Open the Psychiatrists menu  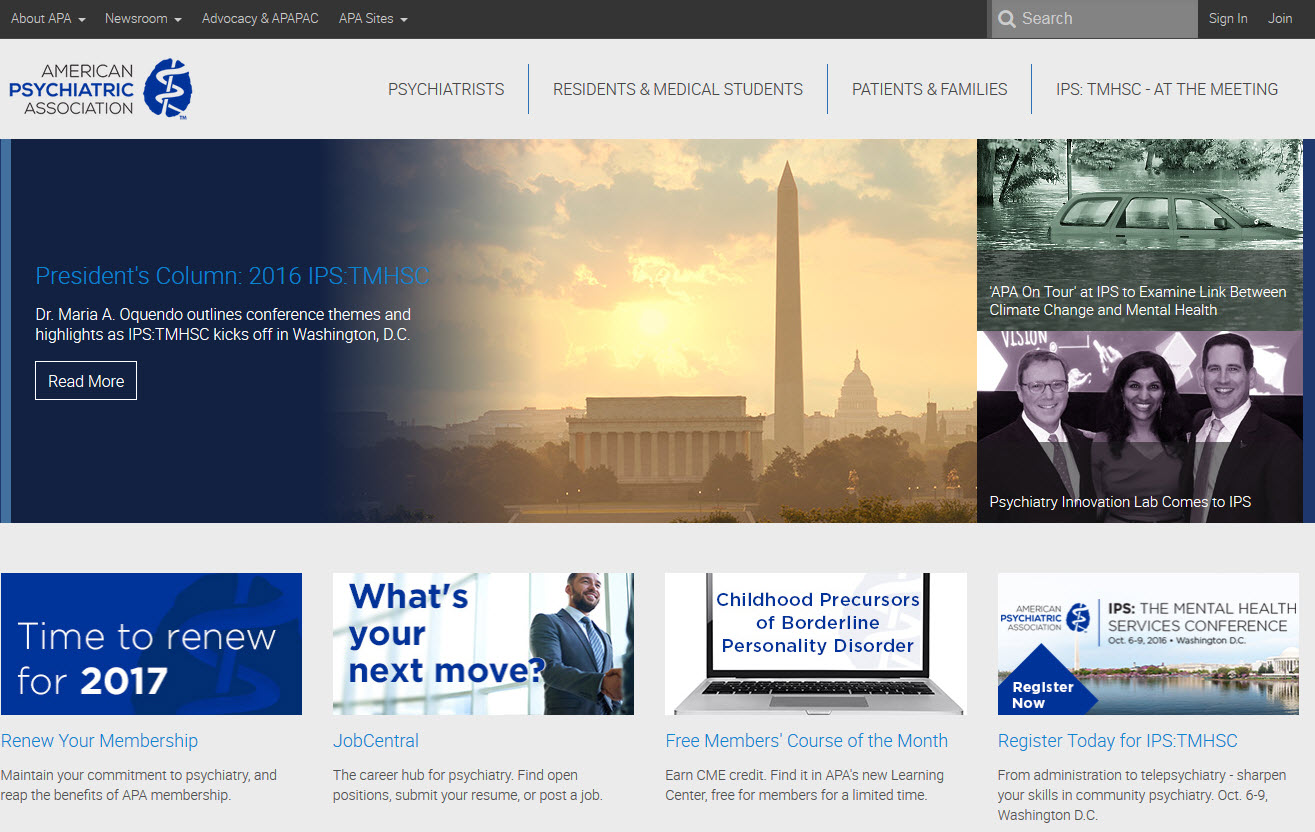(x=446, y=89)
